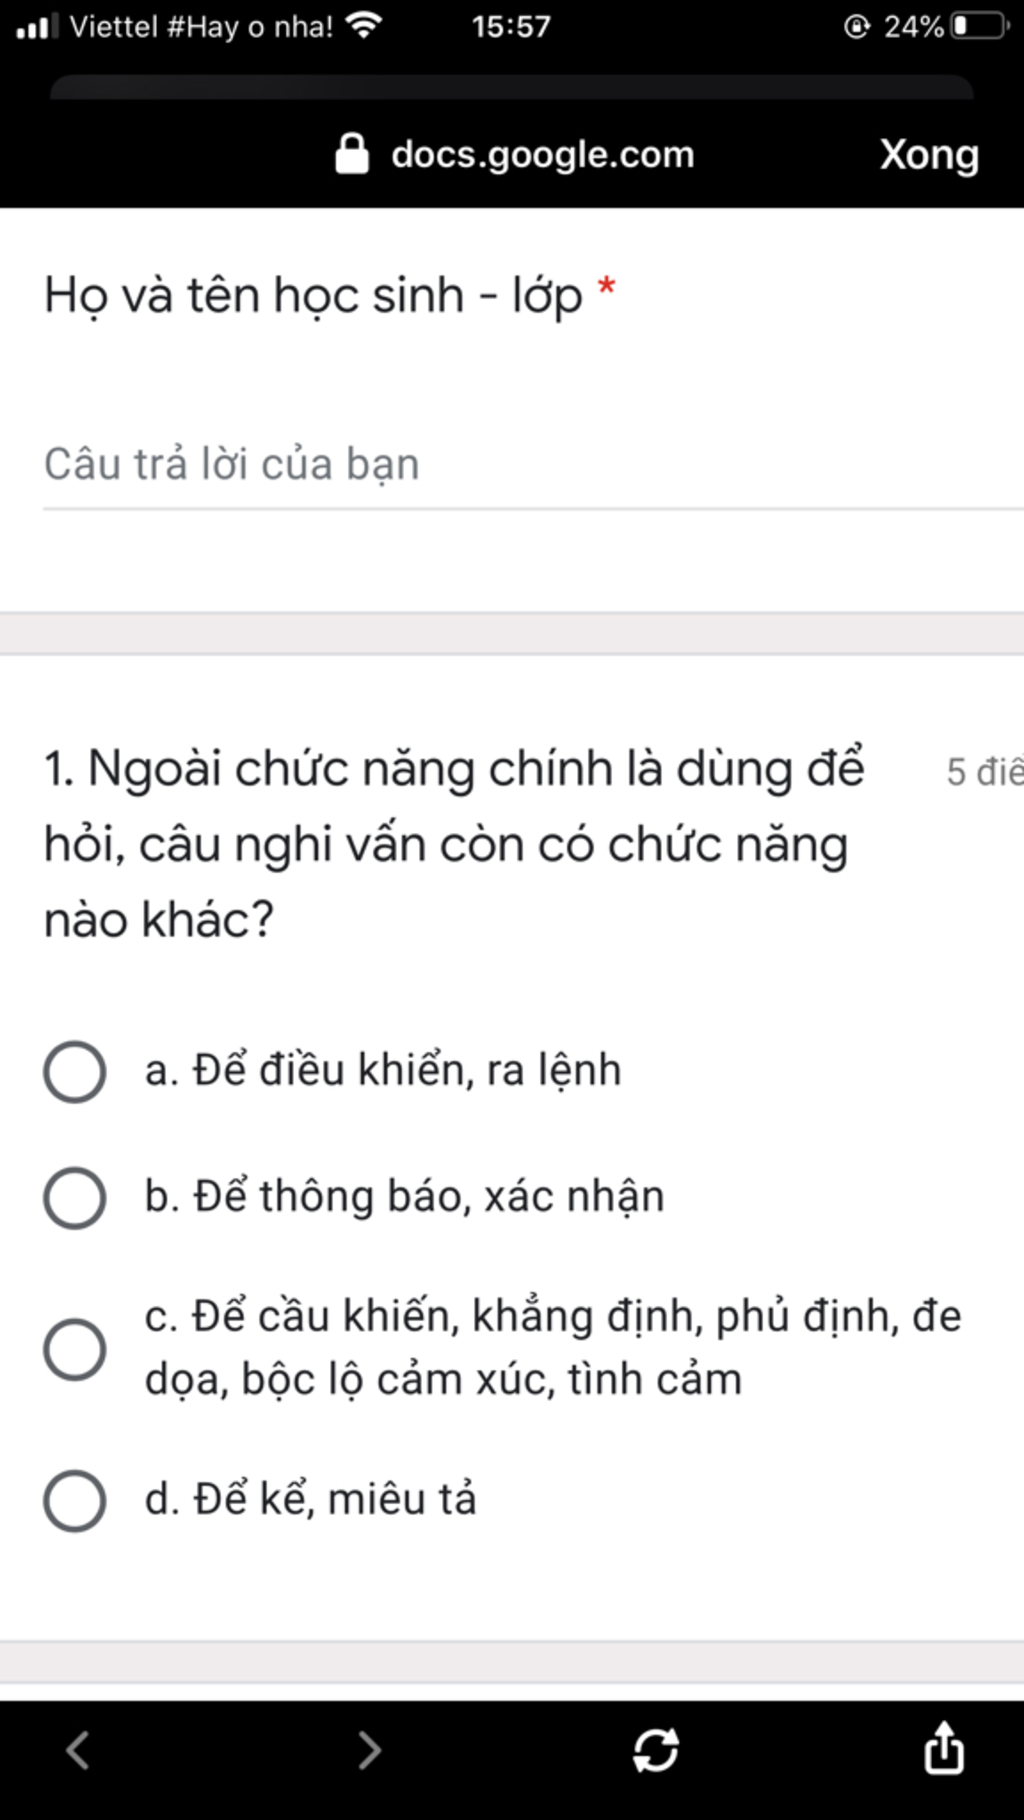The height and width of the screenshot is (1820, 1024).
Task: Tap the Xong button
Action: tap(929, 155)
